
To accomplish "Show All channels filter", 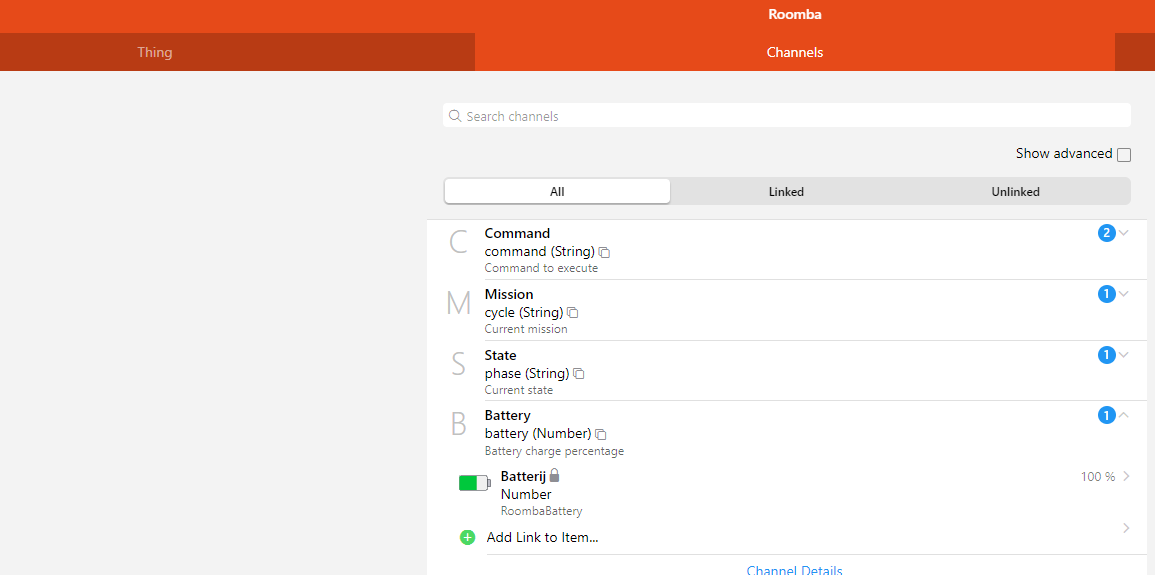I will point(557,191).
